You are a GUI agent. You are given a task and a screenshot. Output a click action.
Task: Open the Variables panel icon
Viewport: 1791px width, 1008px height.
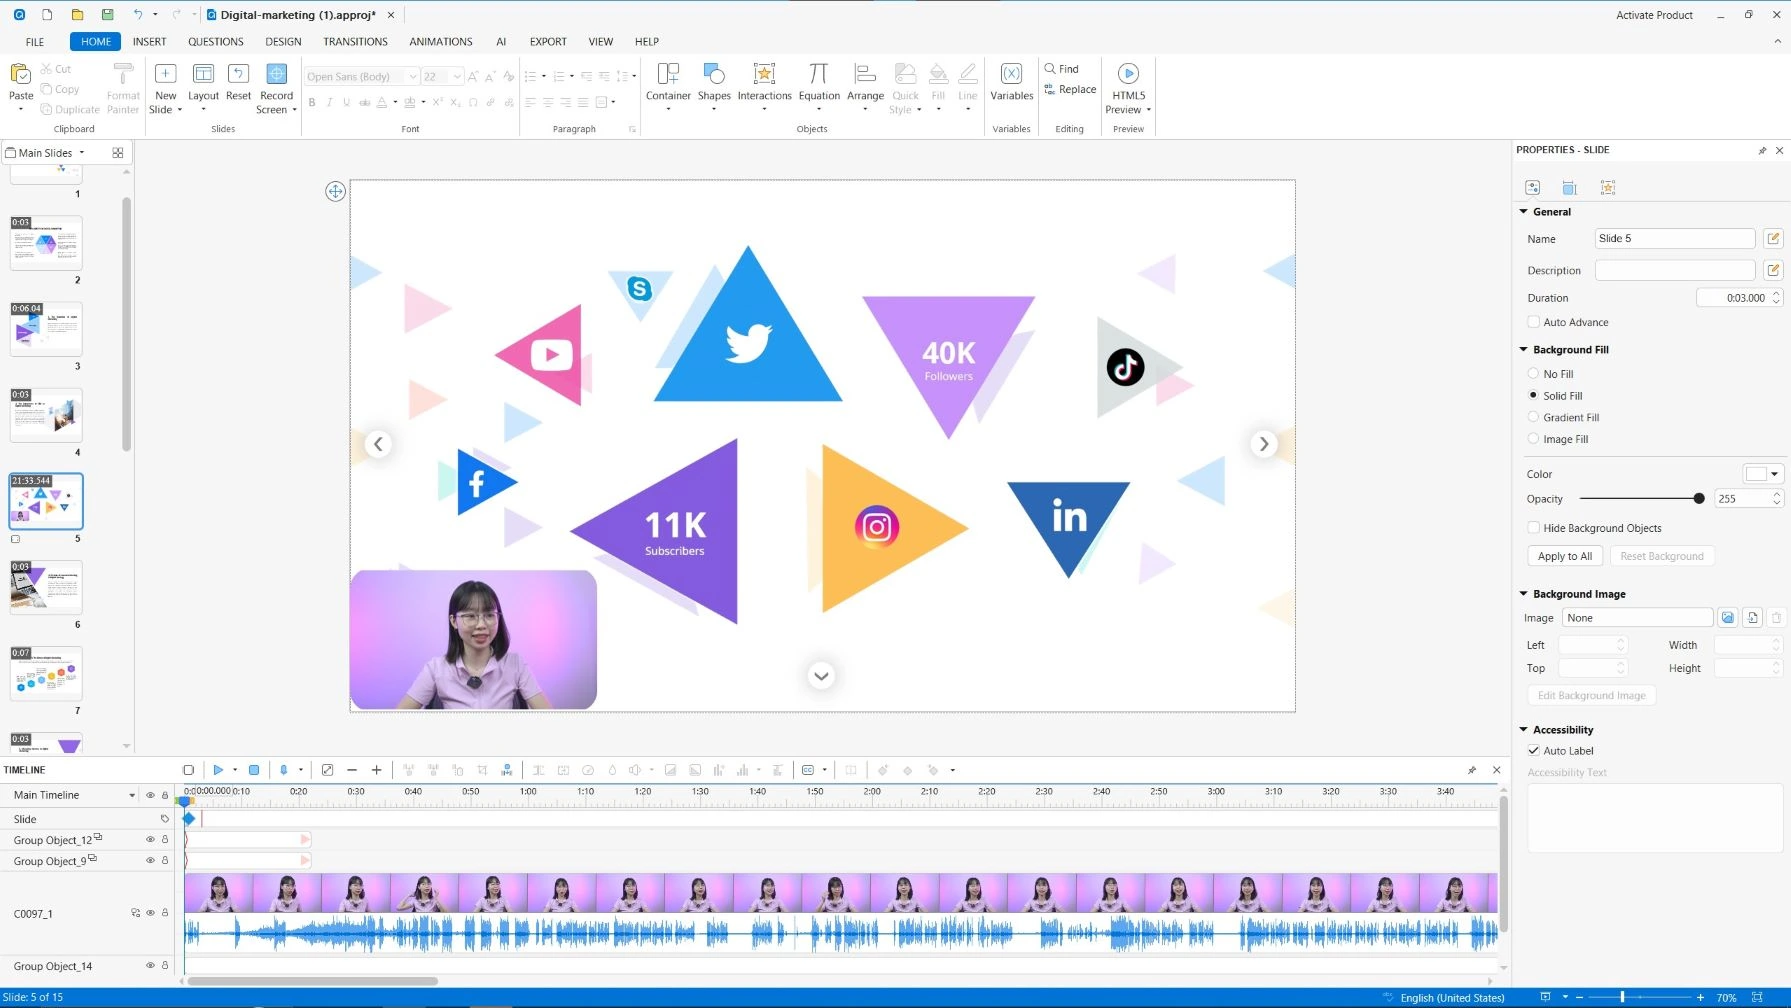(1011, 75)
